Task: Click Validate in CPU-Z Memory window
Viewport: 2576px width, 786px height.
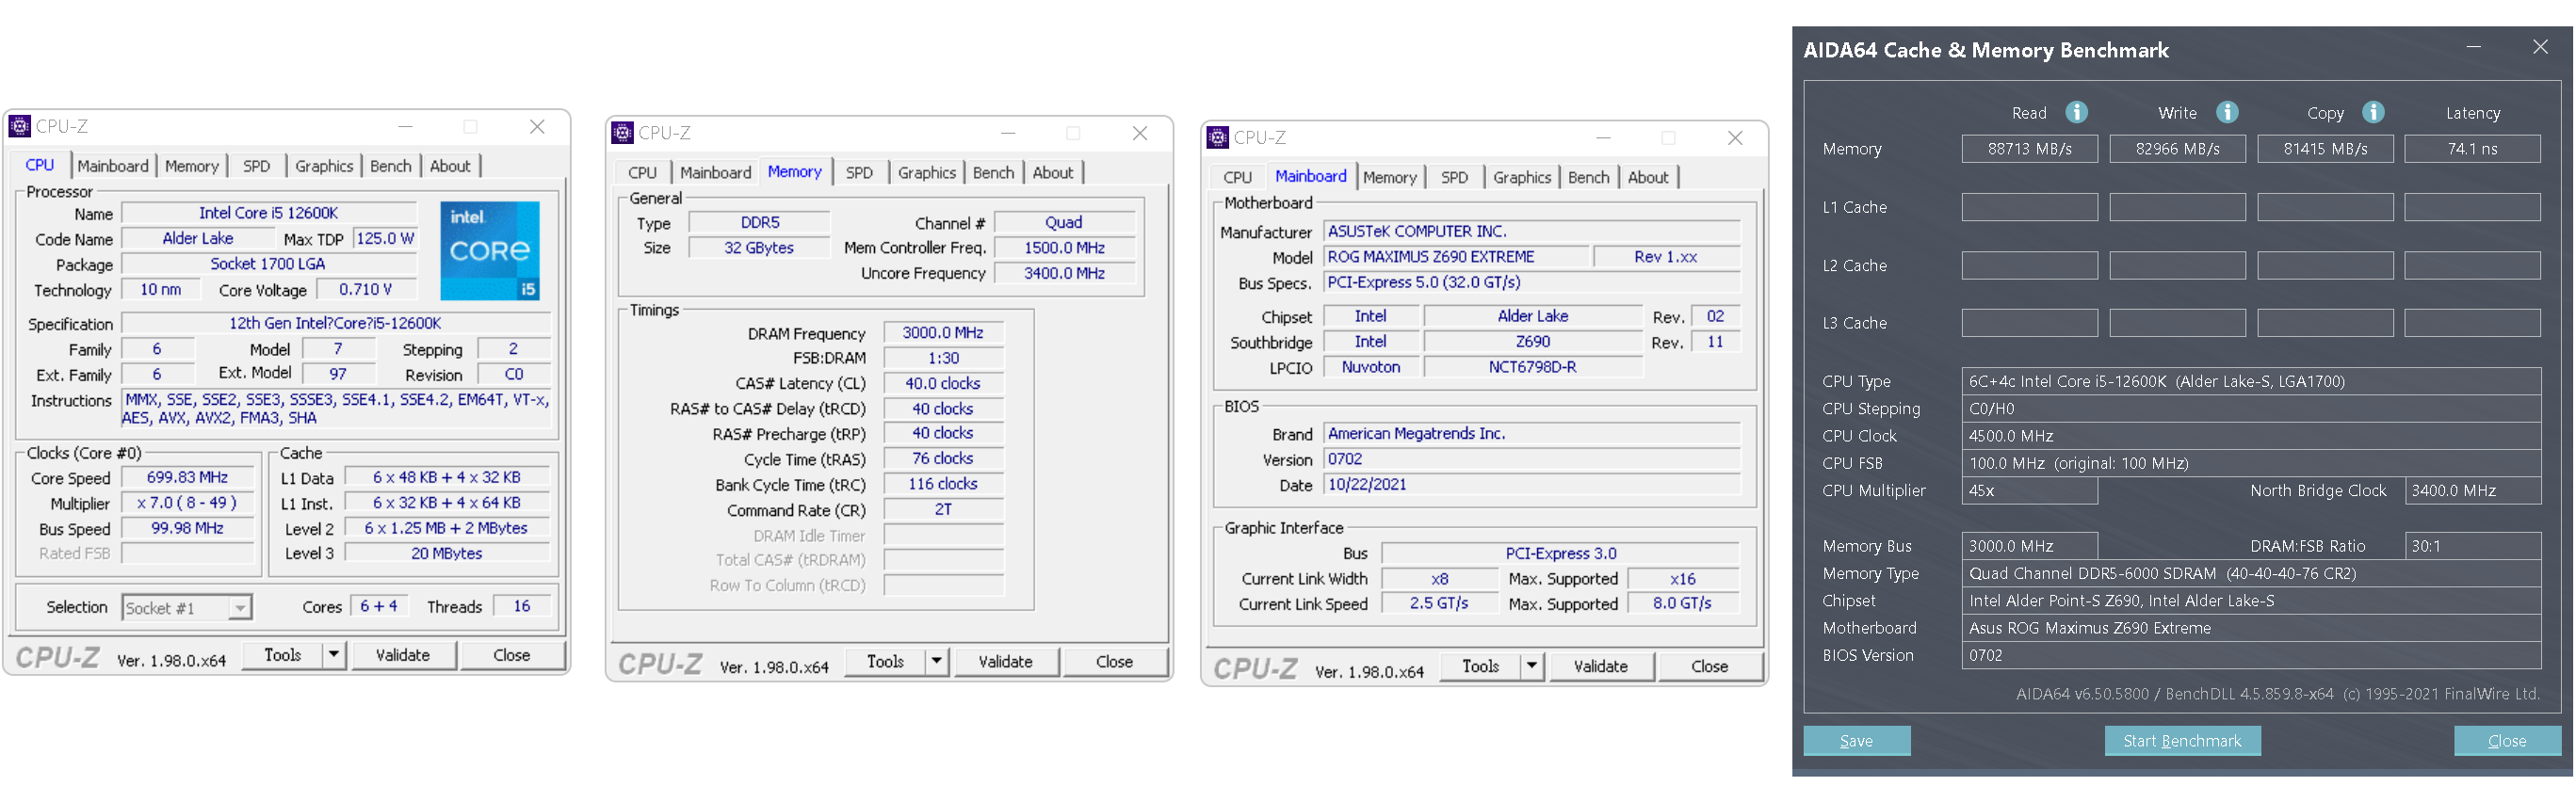Action: point(1005,661)
